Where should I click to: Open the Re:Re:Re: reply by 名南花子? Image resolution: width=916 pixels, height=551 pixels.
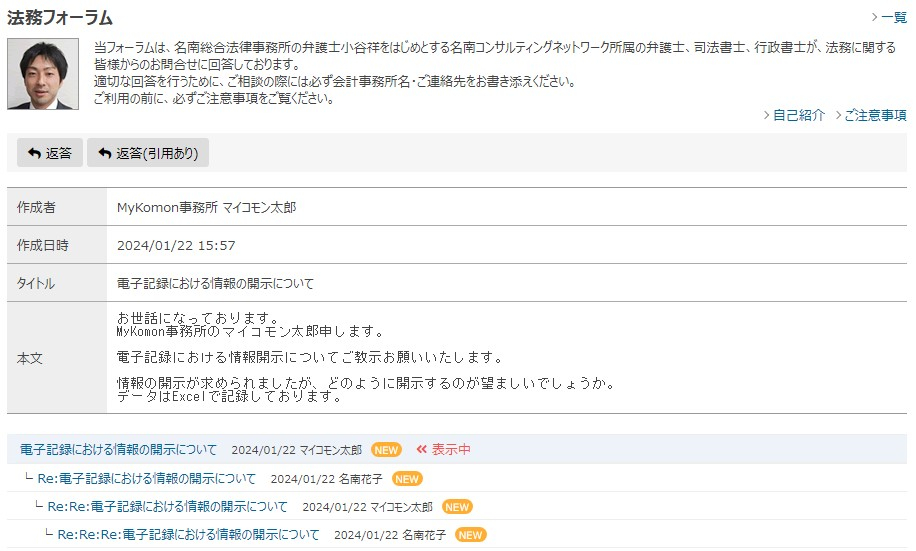pos(188,535)
